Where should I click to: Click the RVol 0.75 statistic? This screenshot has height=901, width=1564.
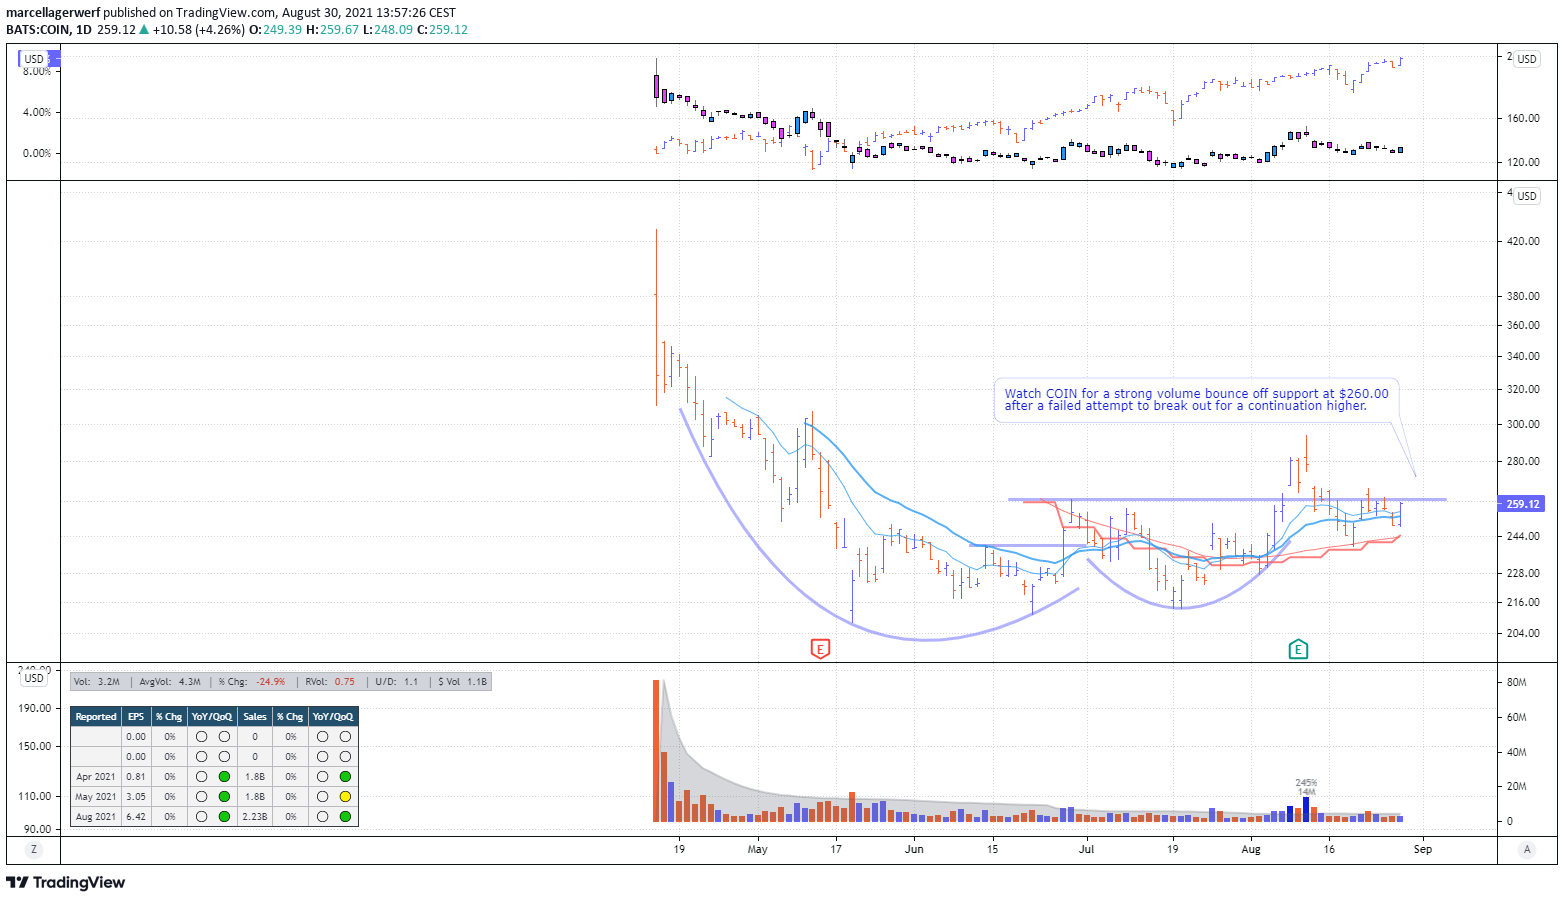tap(330, 681)
